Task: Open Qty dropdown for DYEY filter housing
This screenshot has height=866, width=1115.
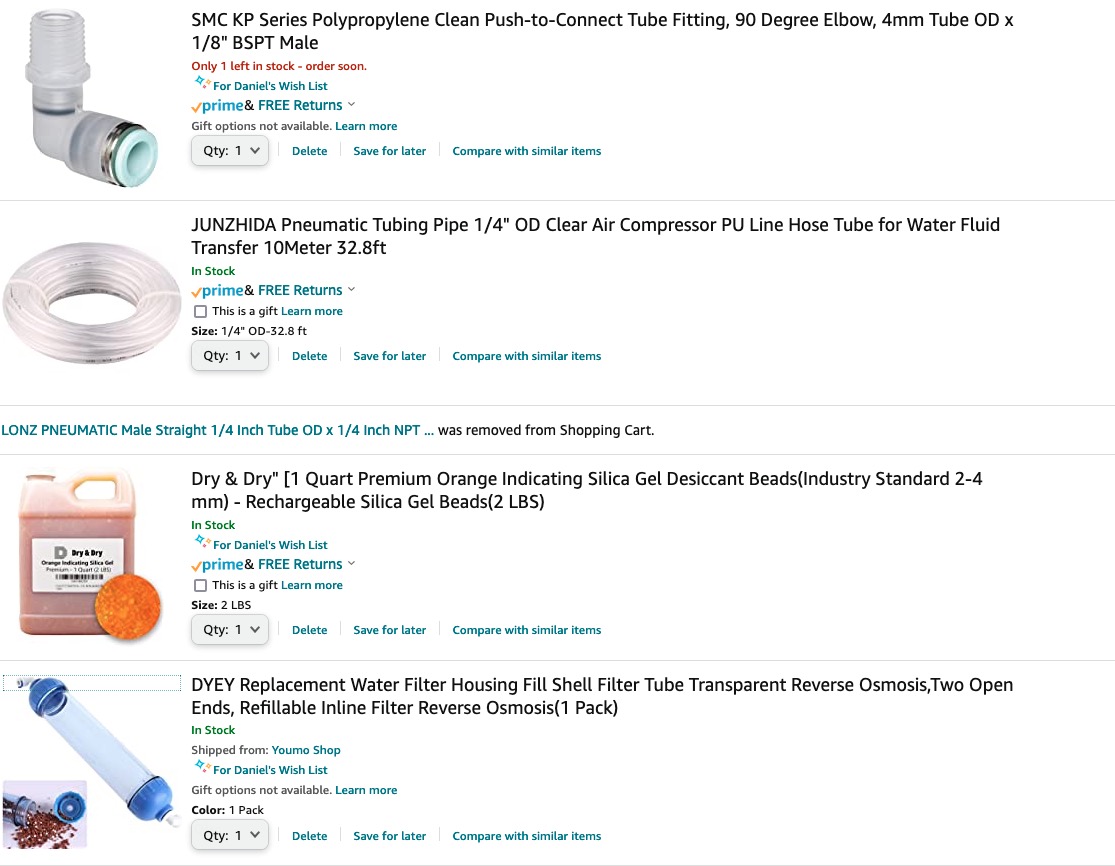Action: coord(230,835)
